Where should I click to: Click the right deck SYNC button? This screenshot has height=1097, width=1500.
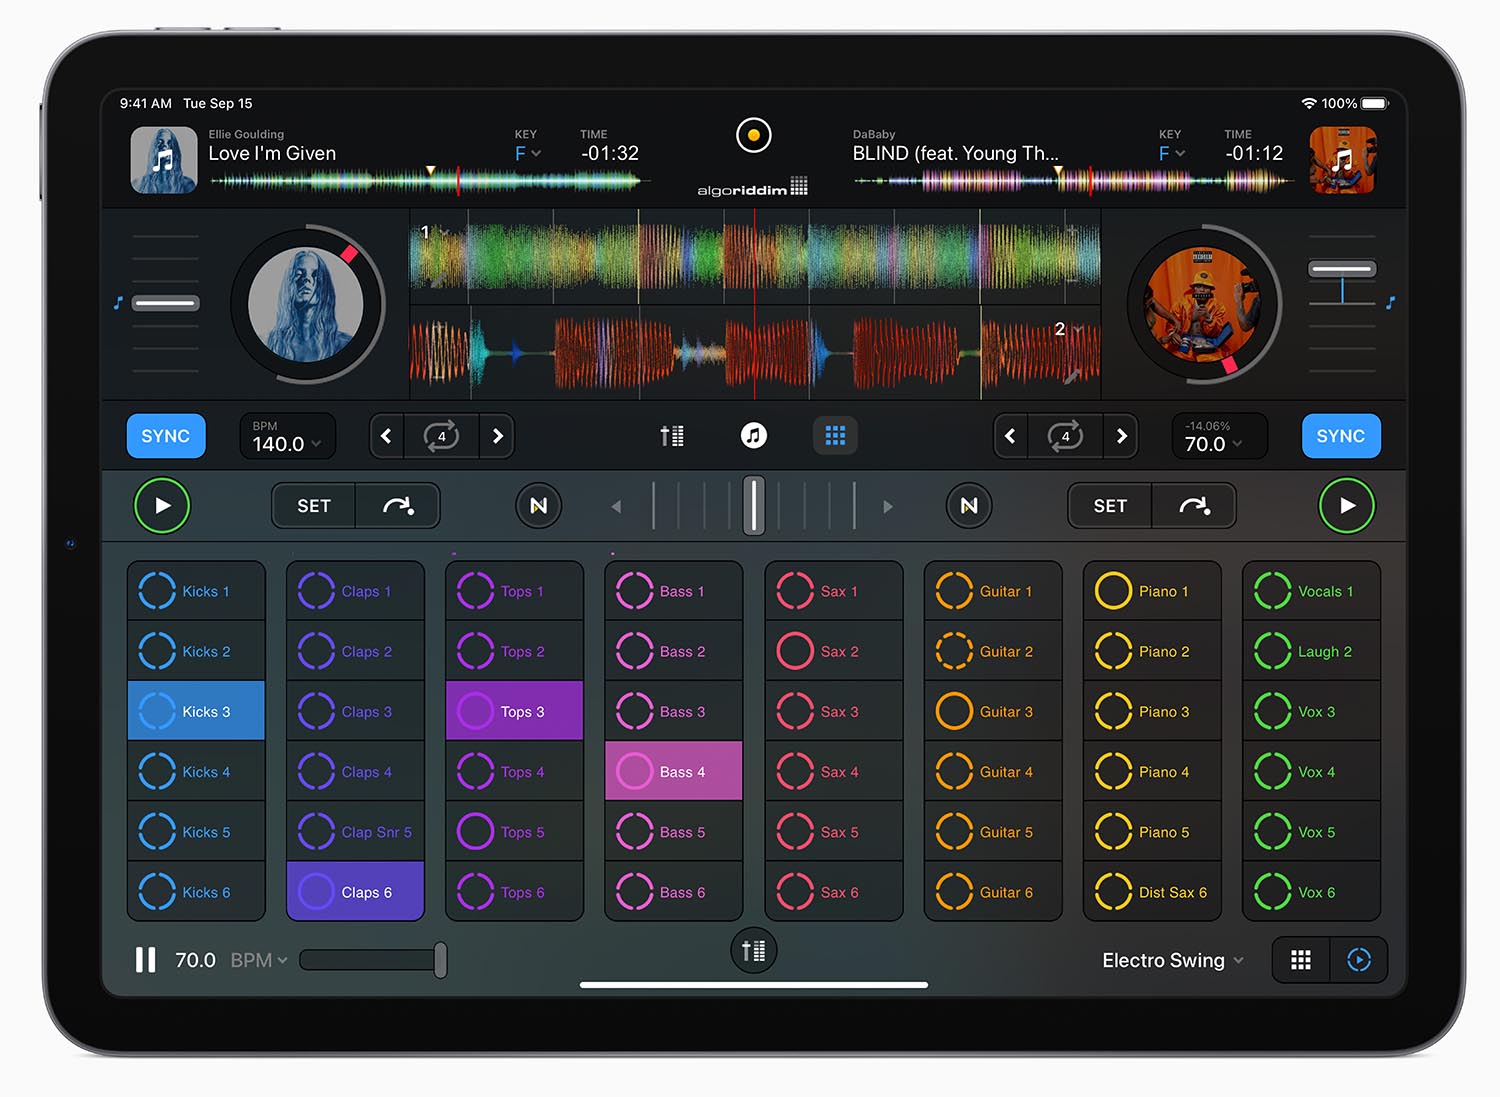click(x=1341, y=436)
